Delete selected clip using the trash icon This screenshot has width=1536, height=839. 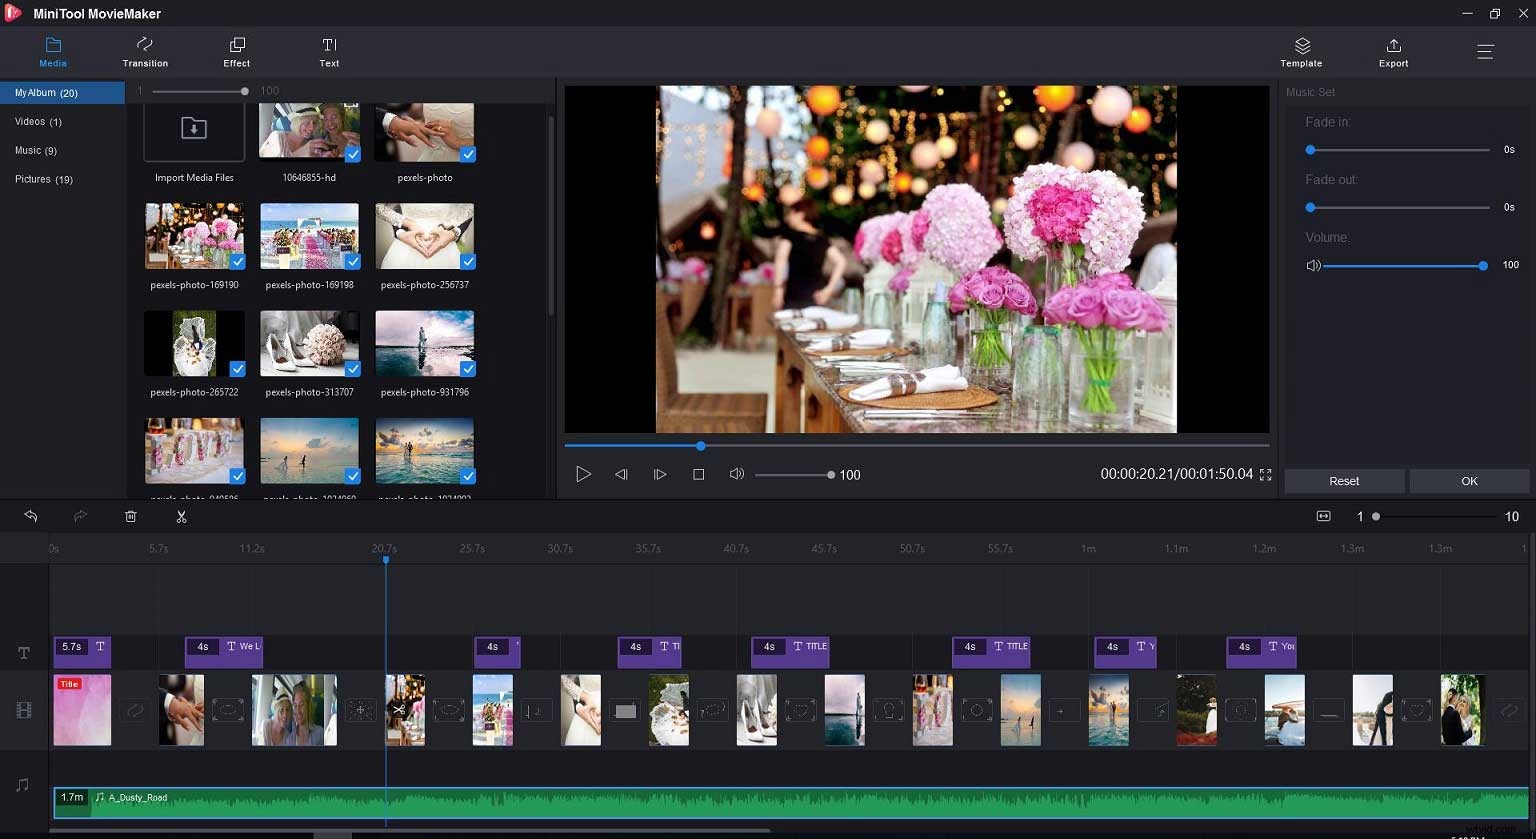coord(130,516)
